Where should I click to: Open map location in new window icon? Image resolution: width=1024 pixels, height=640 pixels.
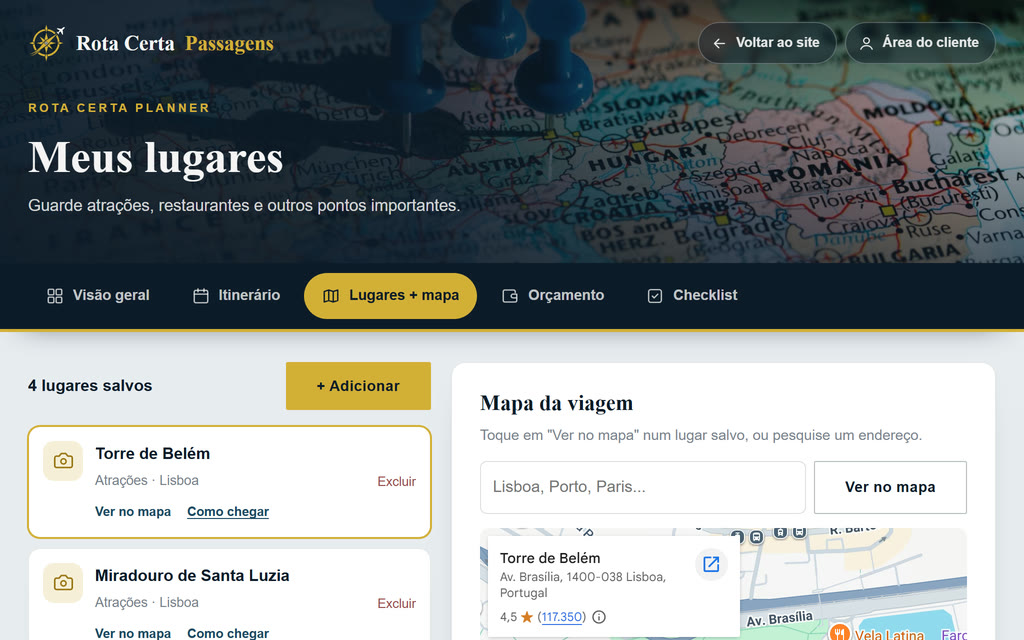click(711, 564)
